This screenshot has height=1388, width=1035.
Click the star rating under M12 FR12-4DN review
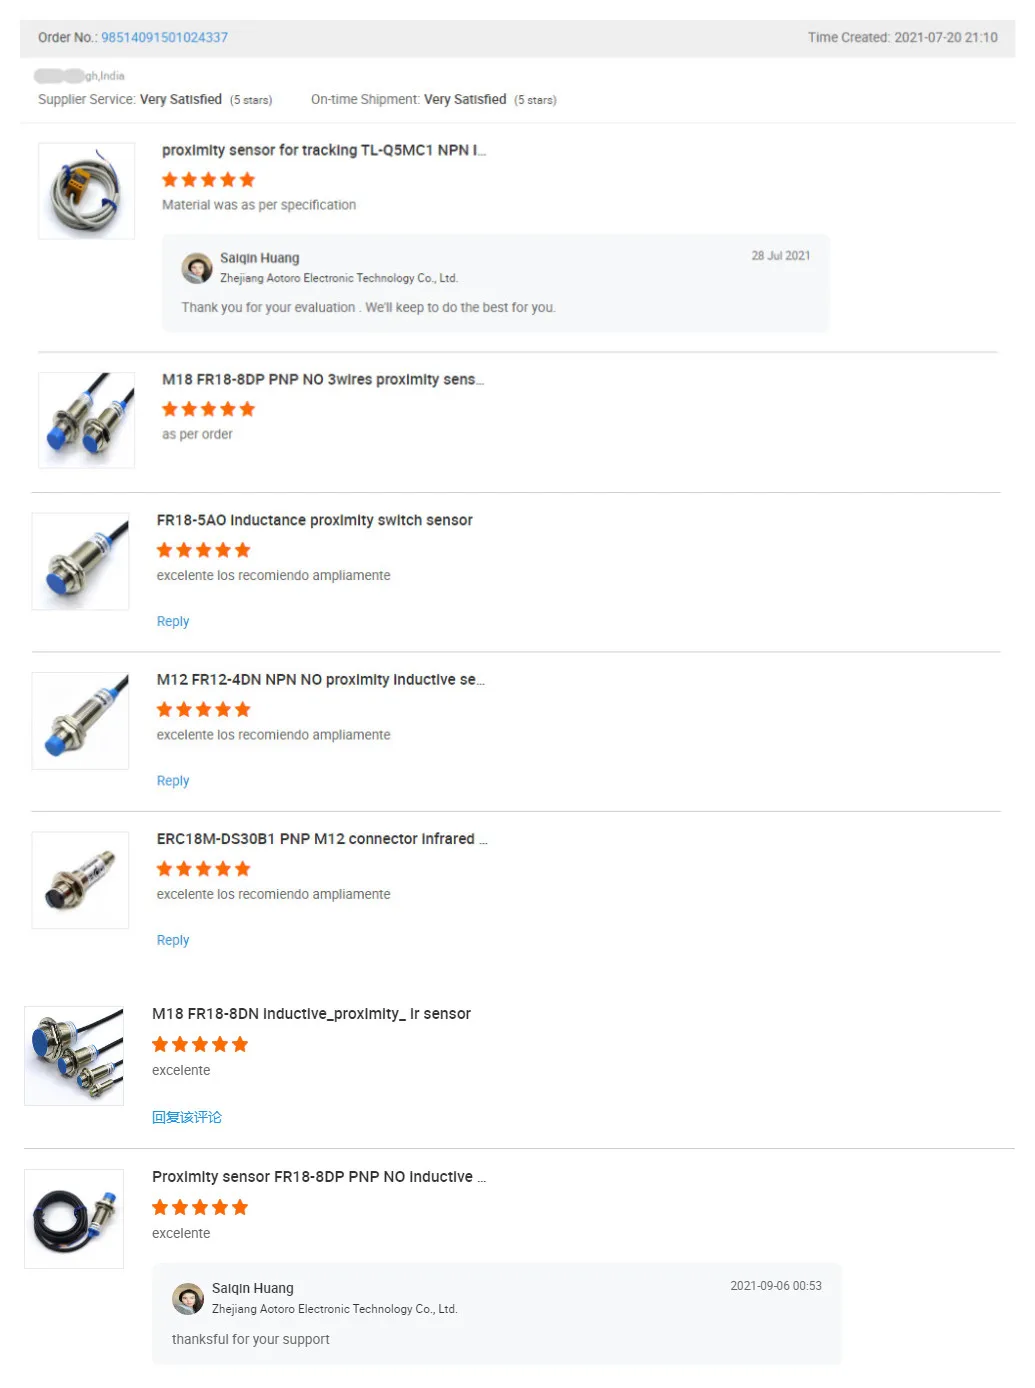tap(204, 710)
